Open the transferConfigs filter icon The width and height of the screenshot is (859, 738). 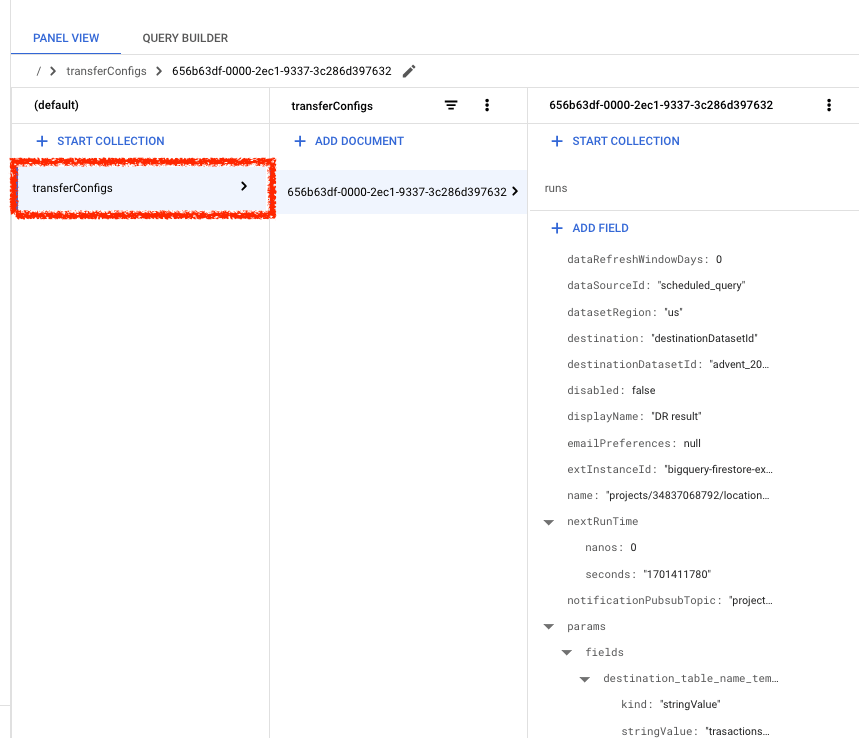click(x=451, y=105)
